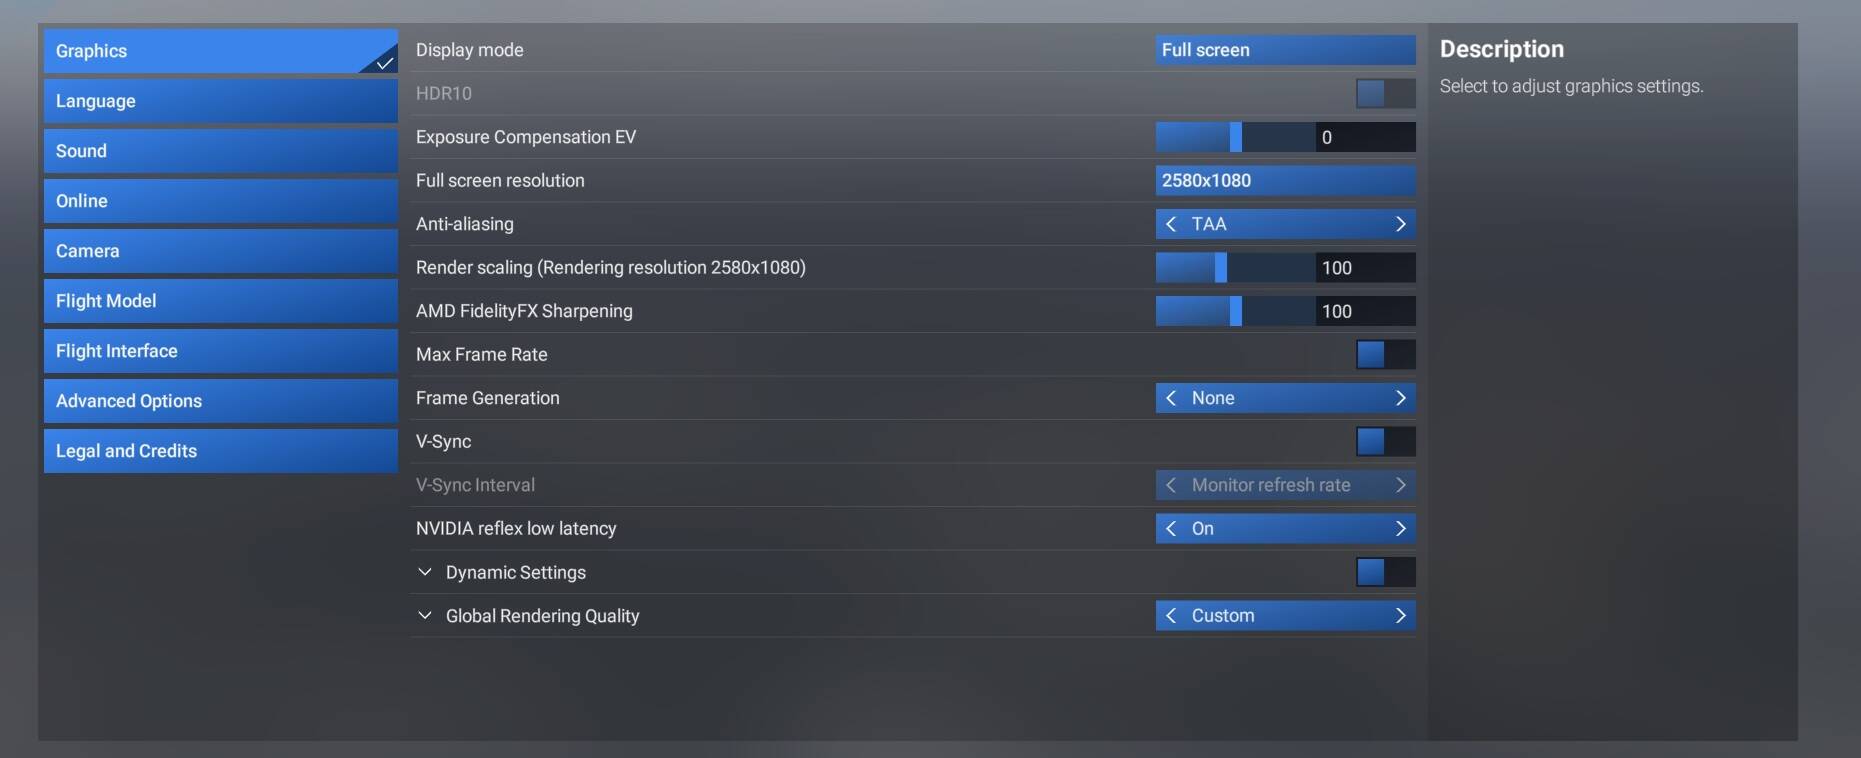This screenshot has height=758, width=1861.
Task: Click the Max Frame Rate label
Action: [x=482, y=354]
